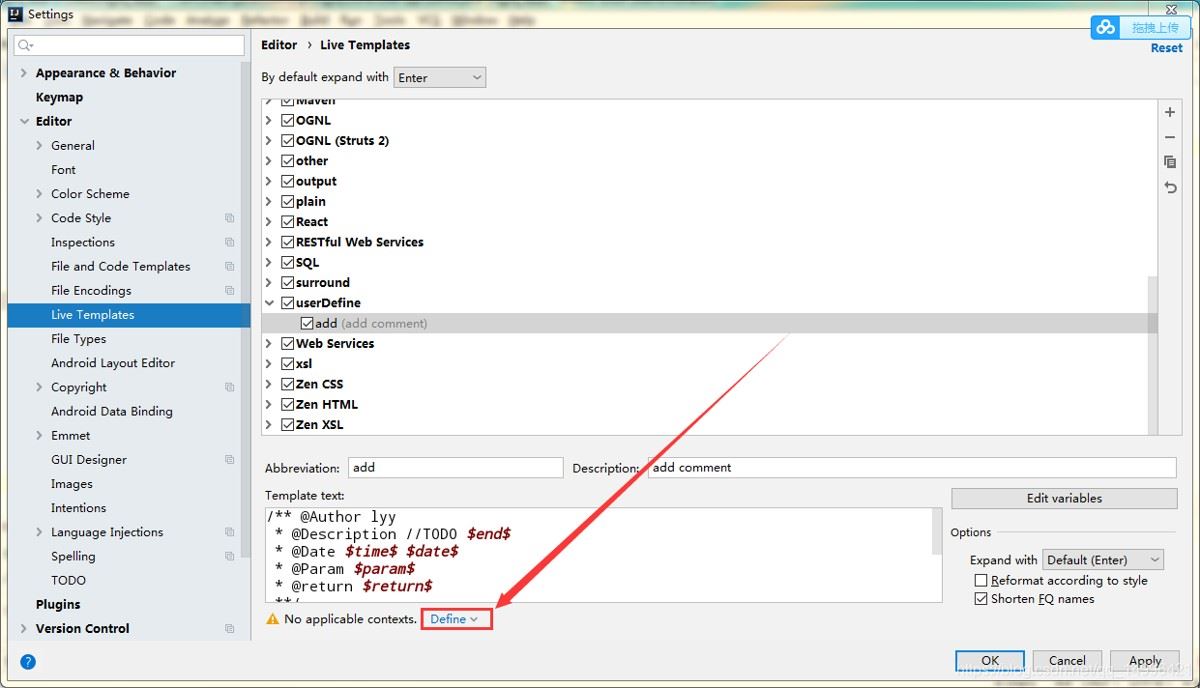Restore deleted defaults with revert icon
The image size is (1200, 688).
tap(1170, 187)
